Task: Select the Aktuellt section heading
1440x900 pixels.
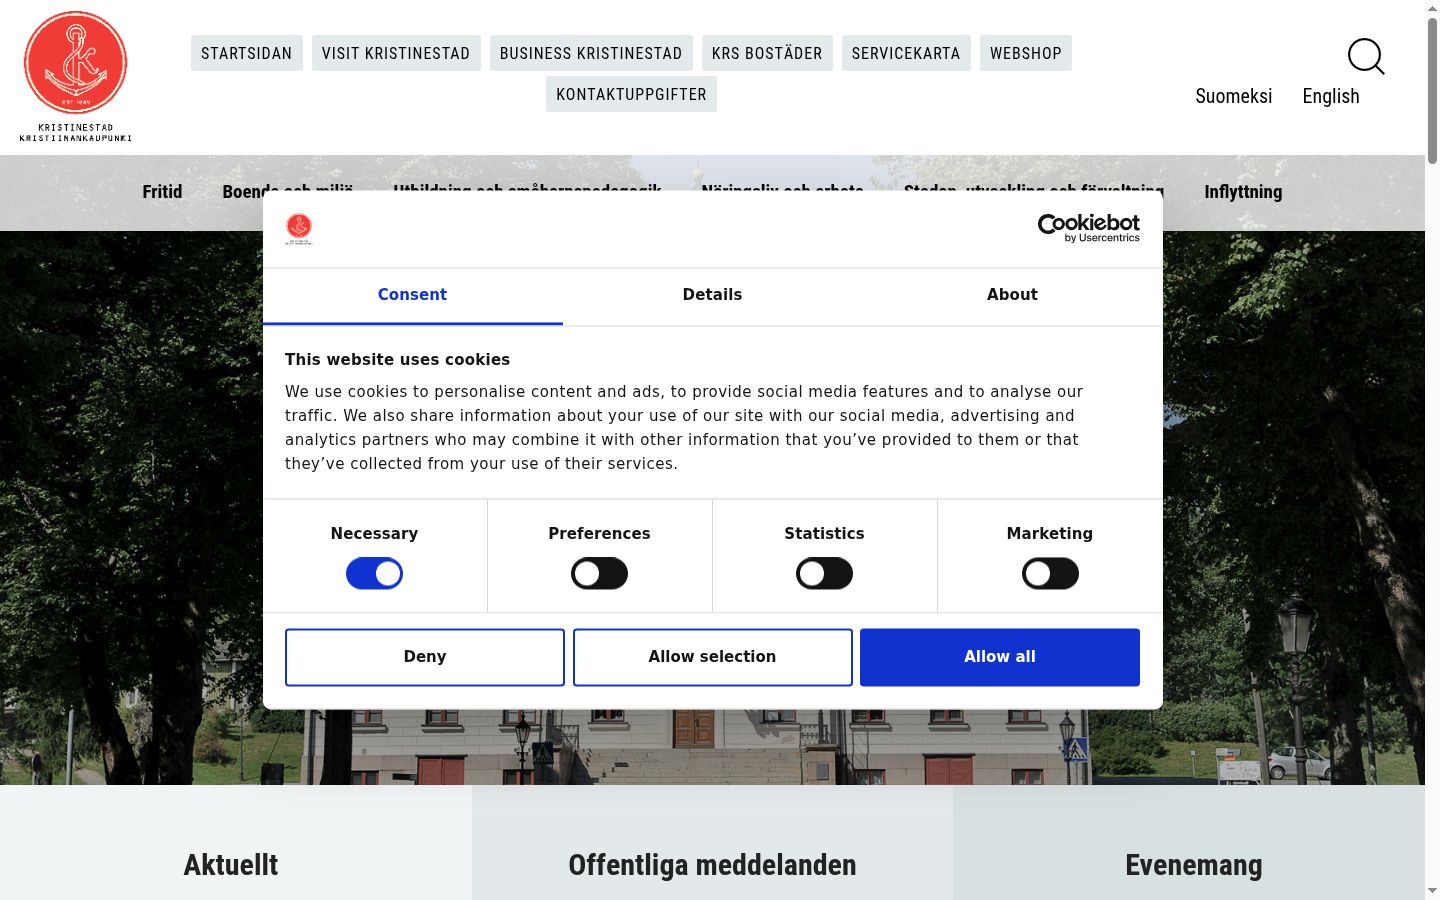Action: tap(231, 865)
